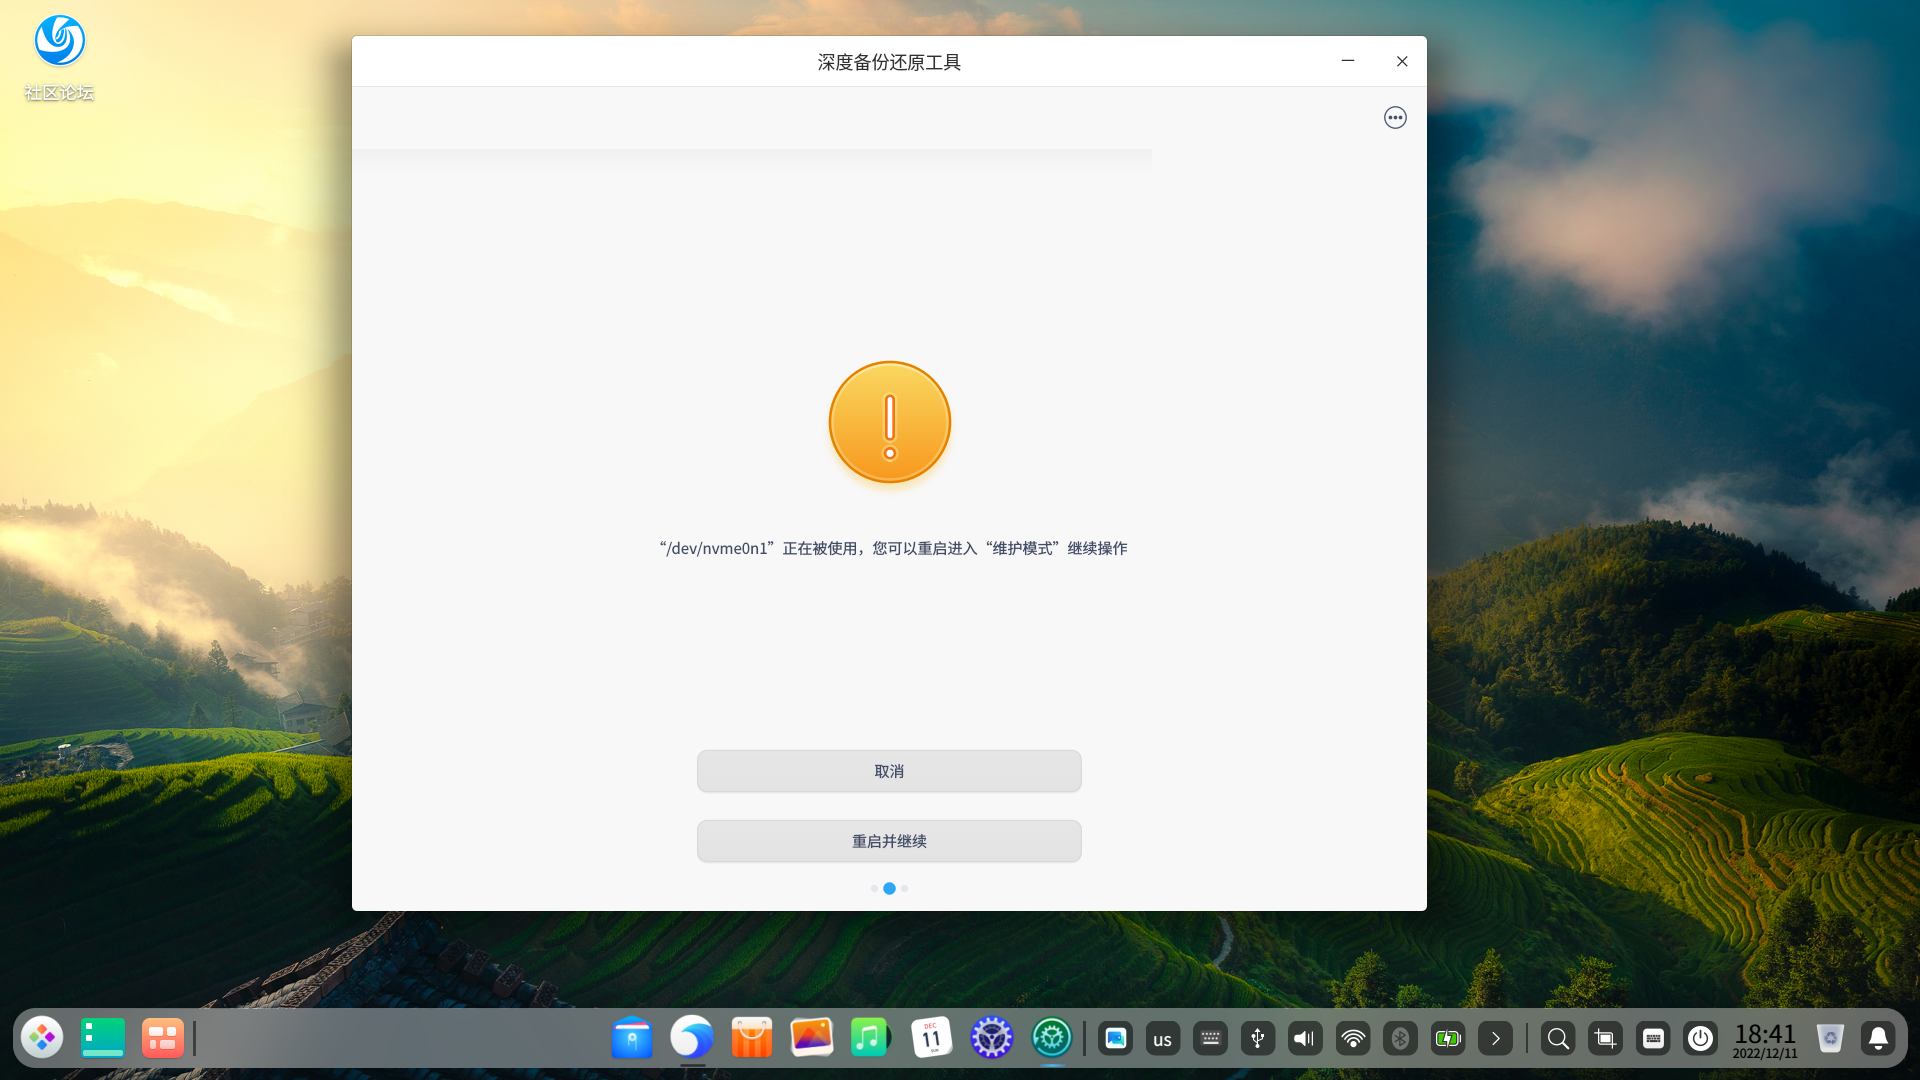This screenshot has width=1920, height=1080.
Task: Click the 重启并继续 restart and continue button
Action: click(889, 841)
